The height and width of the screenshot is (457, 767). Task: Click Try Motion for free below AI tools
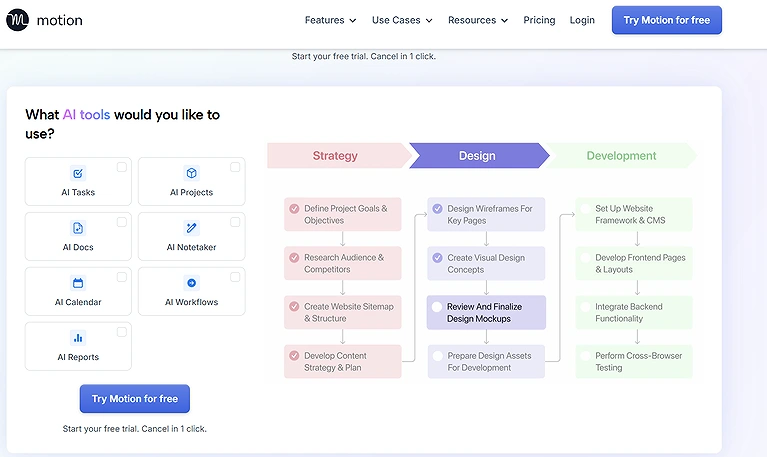click(x=135, y=399)
